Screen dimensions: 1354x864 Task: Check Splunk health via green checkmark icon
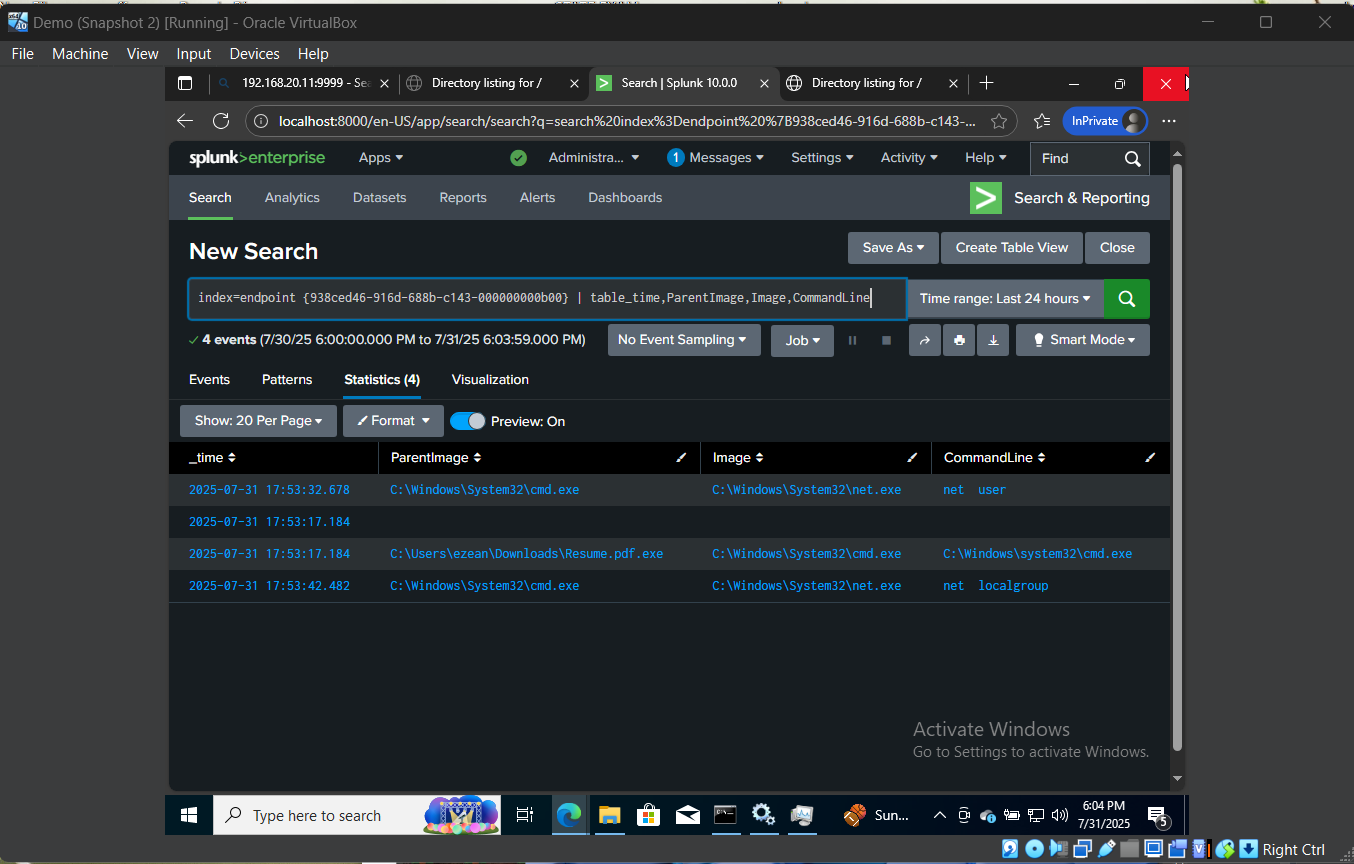tap(518, 157)
